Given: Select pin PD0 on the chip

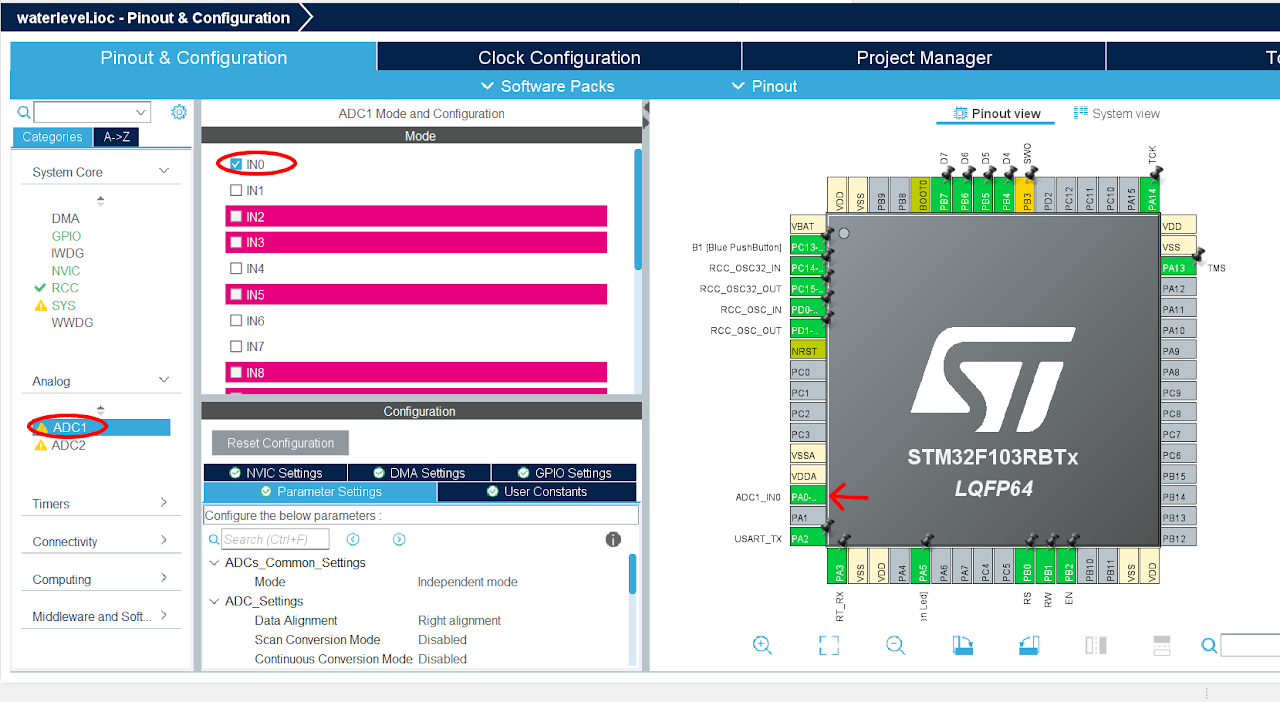Looking at the screenshot, I should point(808,309).
